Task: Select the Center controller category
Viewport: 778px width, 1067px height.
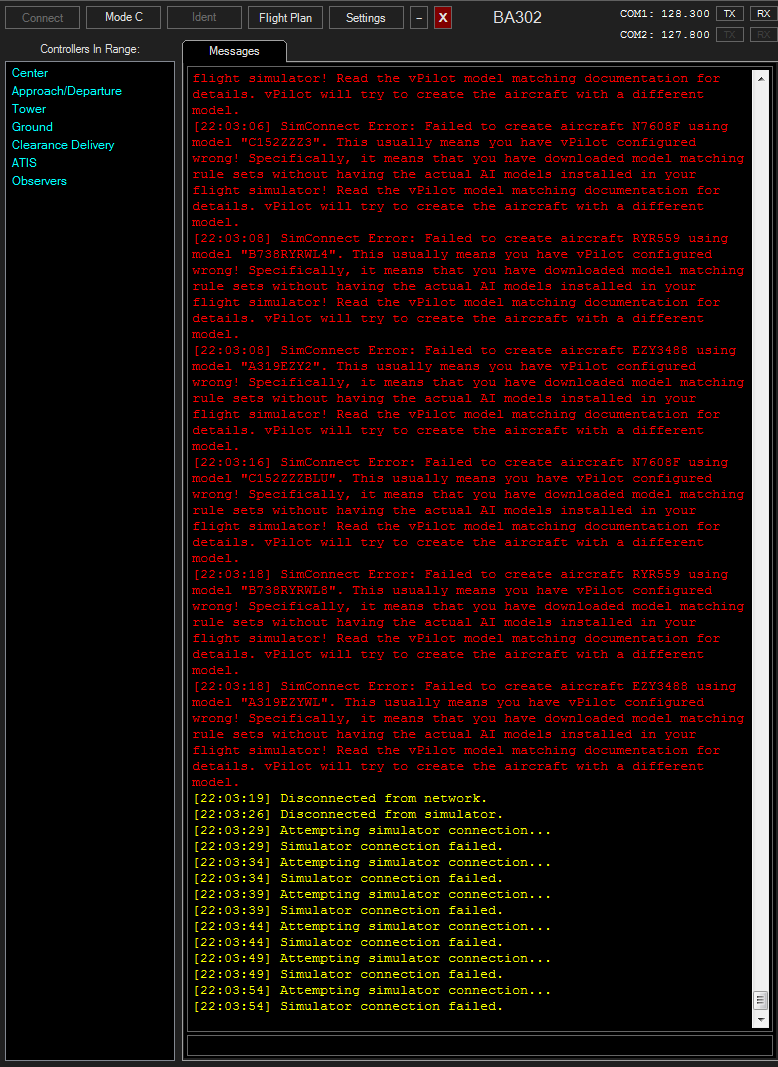Action: pyautogui.click(x=30, y=73)
